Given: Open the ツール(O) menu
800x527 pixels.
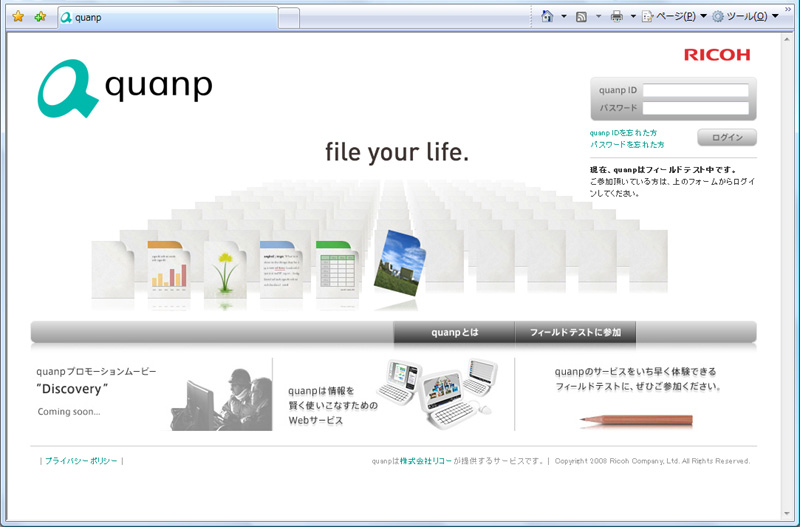Looking at the screenshot, I should point(745,17).
